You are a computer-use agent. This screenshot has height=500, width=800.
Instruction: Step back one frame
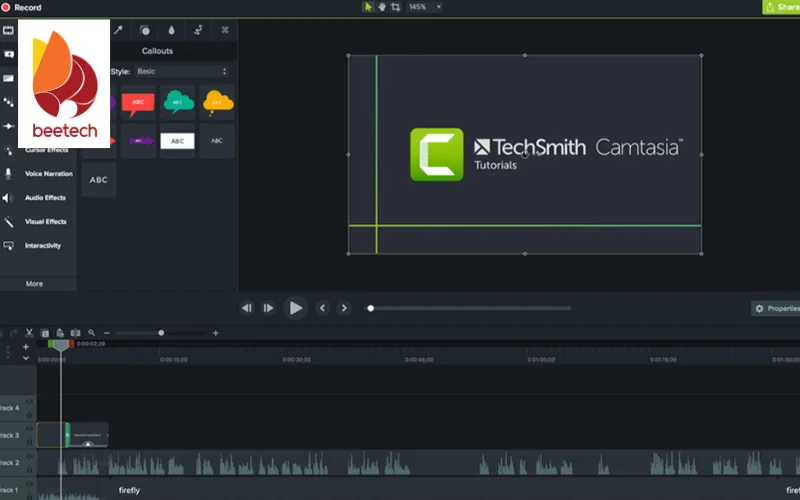pyautogui.click(x=246, y=308)
